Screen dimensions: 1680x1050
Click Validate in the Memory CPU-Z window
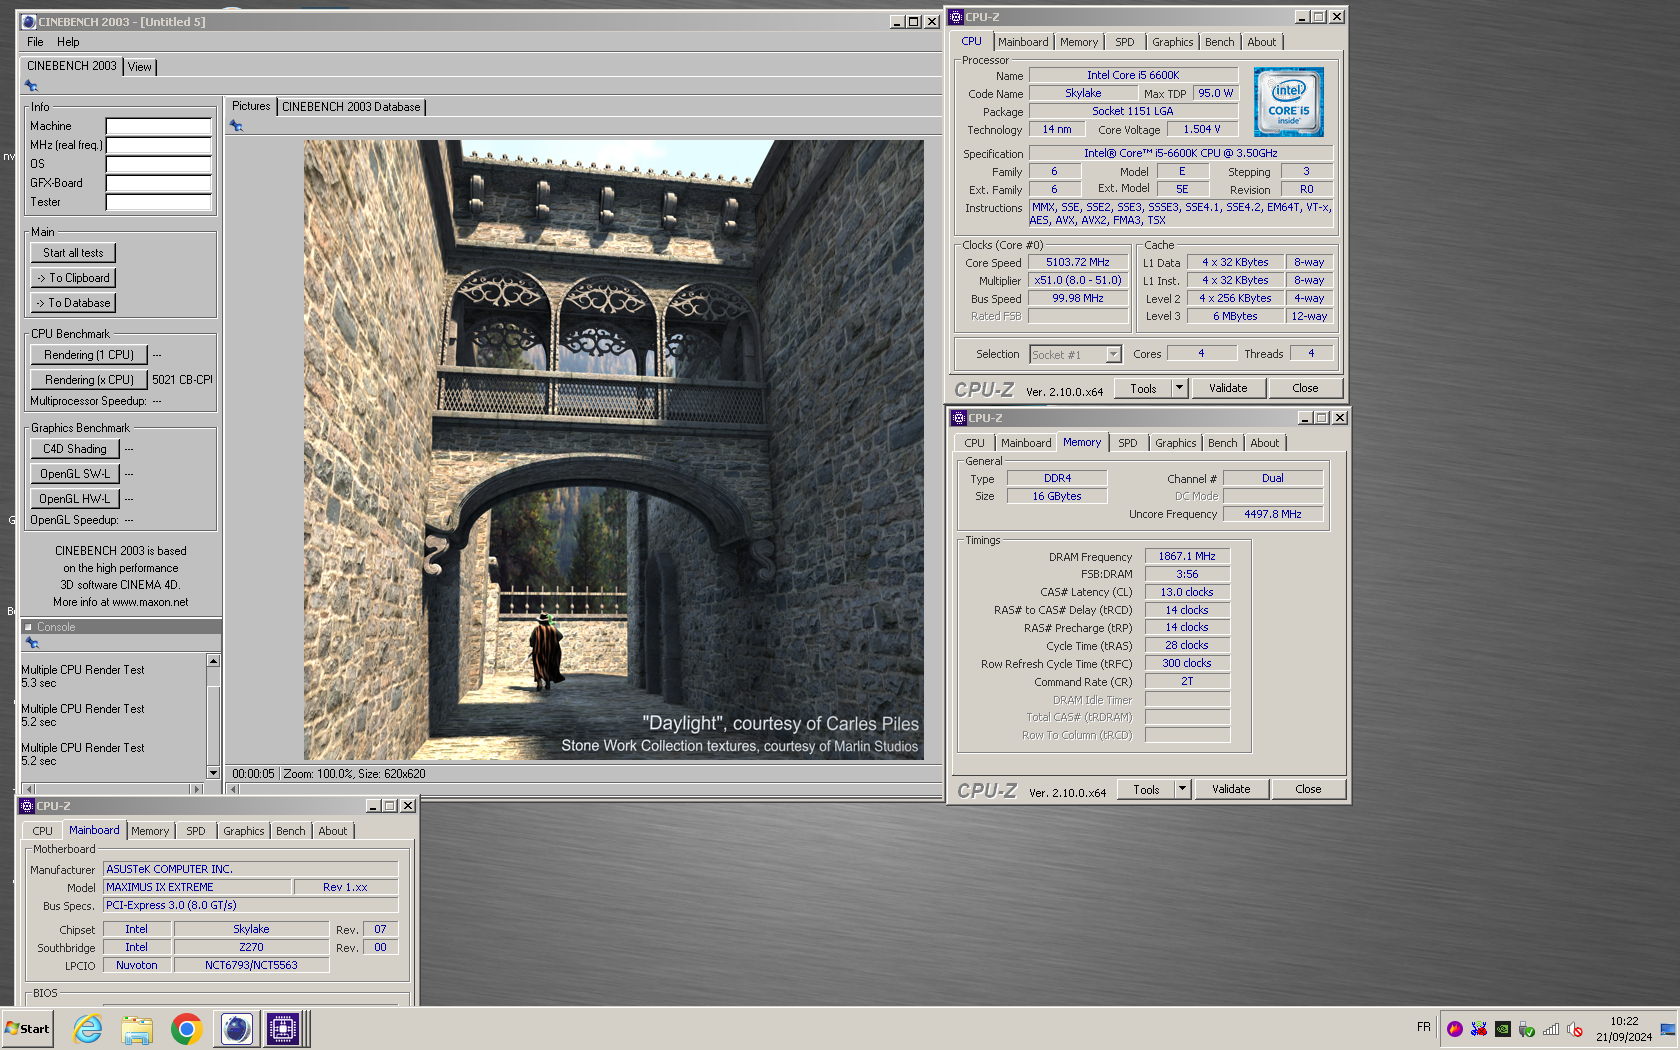[1231, 789]
